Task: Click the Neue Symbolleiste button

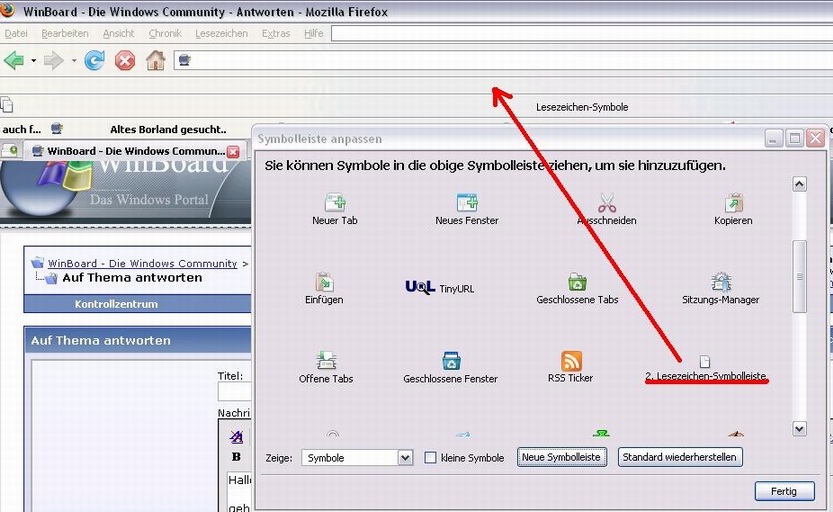Action: tap(562, 457)
